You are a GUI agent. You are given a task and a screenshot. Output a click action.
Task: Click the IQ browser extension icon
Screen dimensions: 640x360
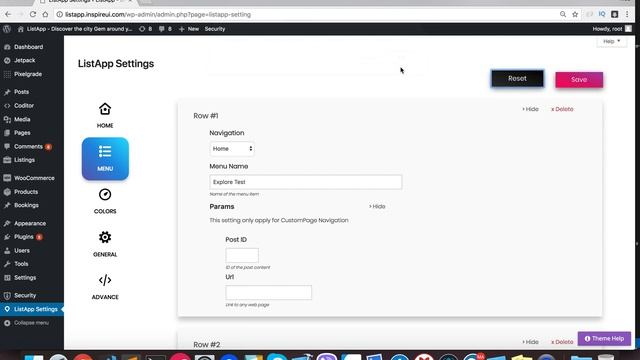(x=602, y=14)
